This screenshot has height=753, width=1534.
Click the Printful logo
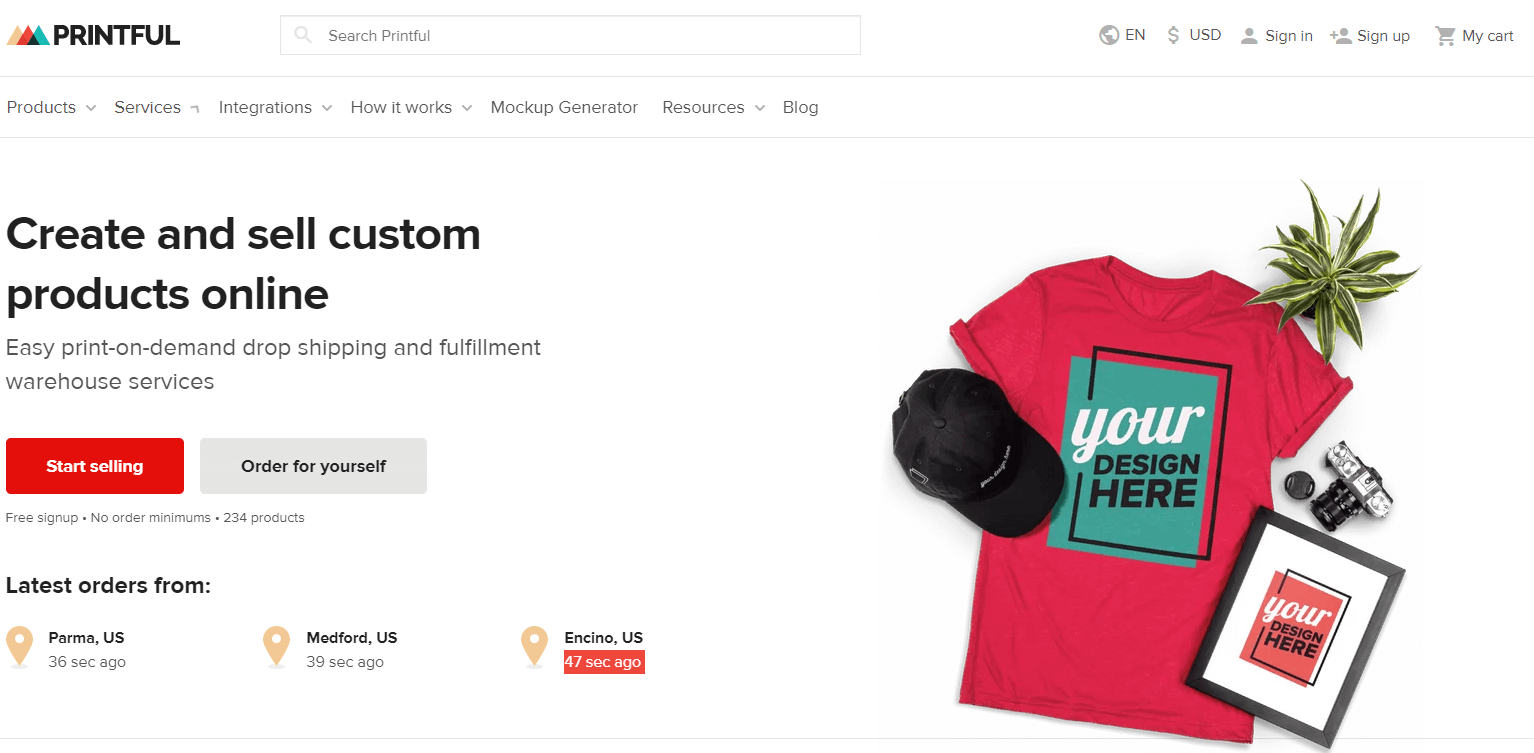pyautogui.click(x=93, y=35)
